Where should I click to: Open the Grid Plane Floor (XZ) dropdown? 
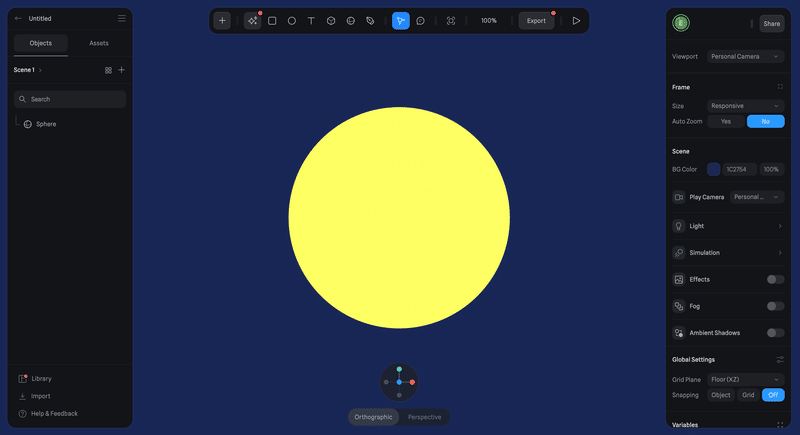[745, 379]
